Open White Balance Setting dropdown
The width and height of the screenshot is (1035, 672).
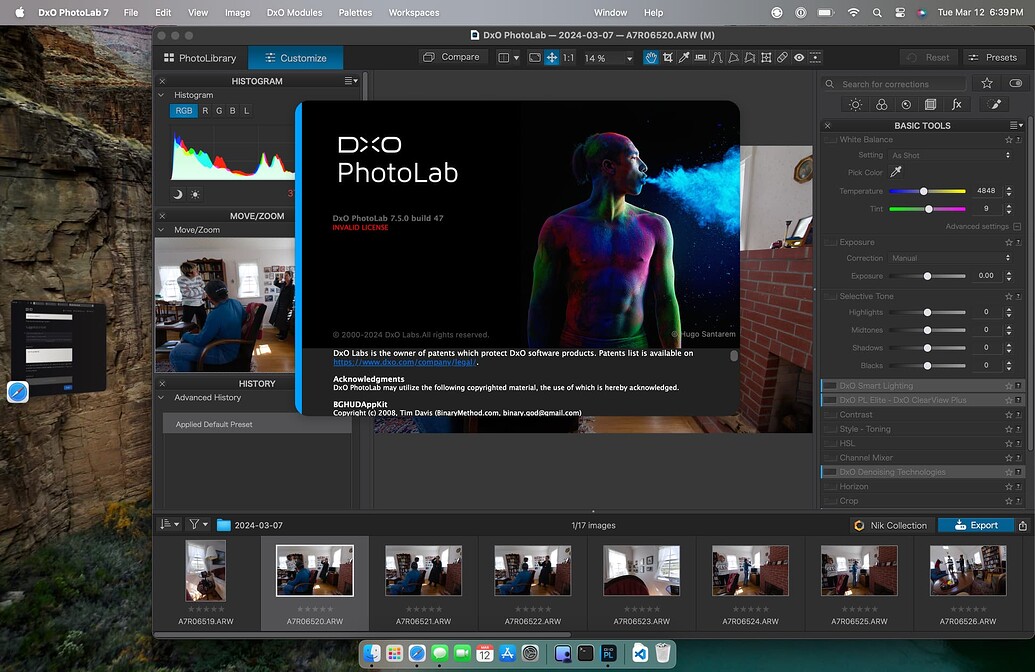pyautogui.click(x=950, y=155)
